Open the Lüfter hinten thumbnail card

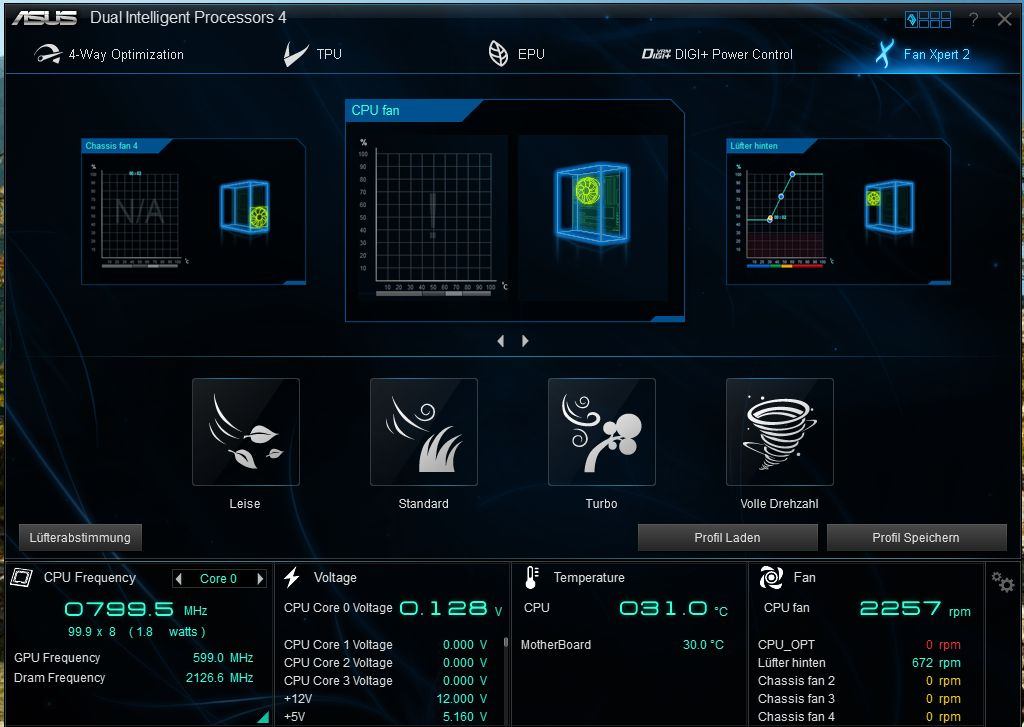tap(839, 212)
